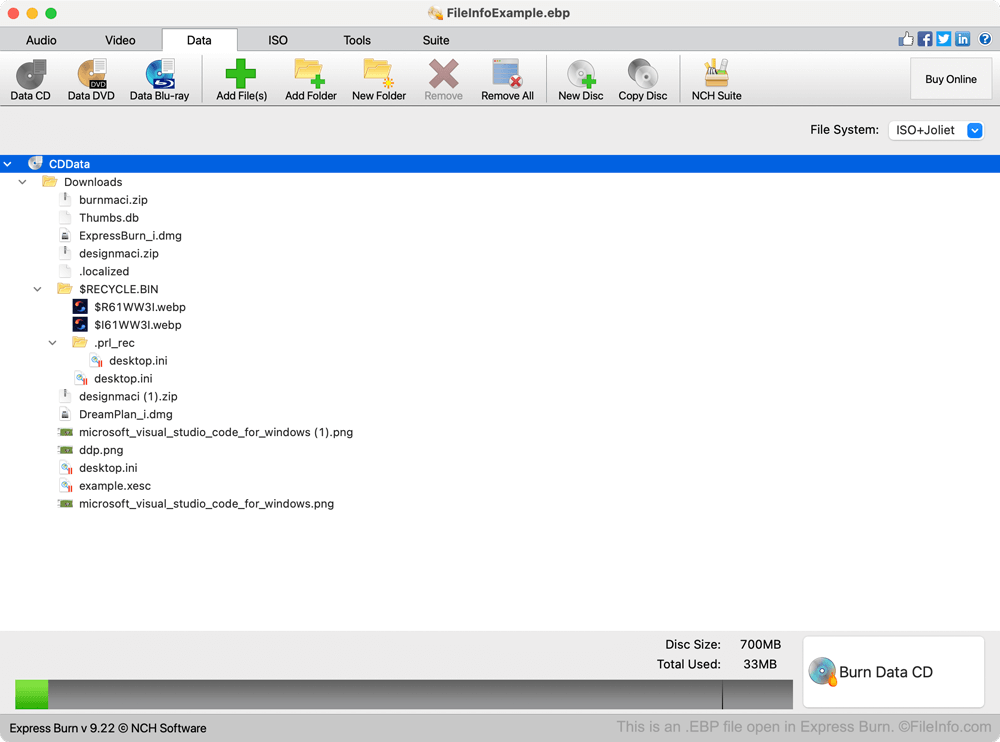Open the Copy Disc tool
Image resolution: width=1000 pixels, height=742 pixels.
pyautogui.click(x=642, y=80)
